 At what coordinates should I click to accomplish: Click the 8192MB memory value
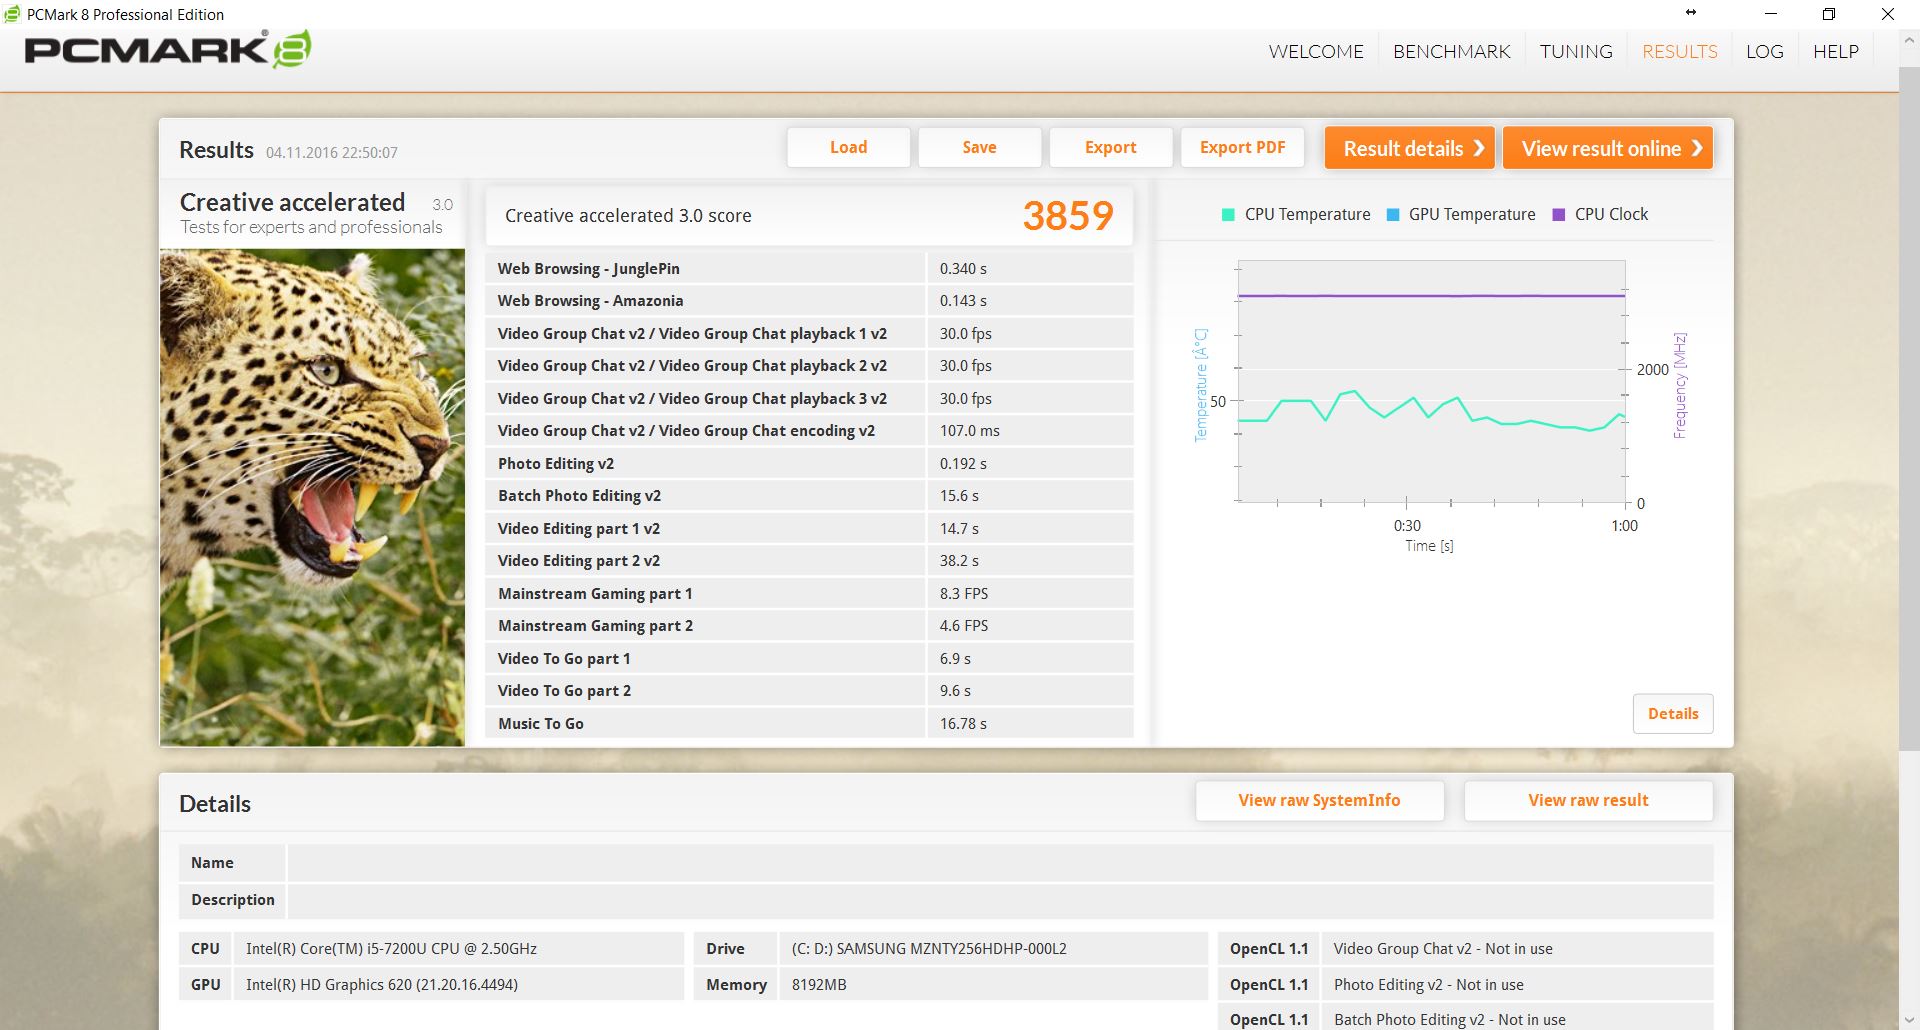[x=819, y=985]
